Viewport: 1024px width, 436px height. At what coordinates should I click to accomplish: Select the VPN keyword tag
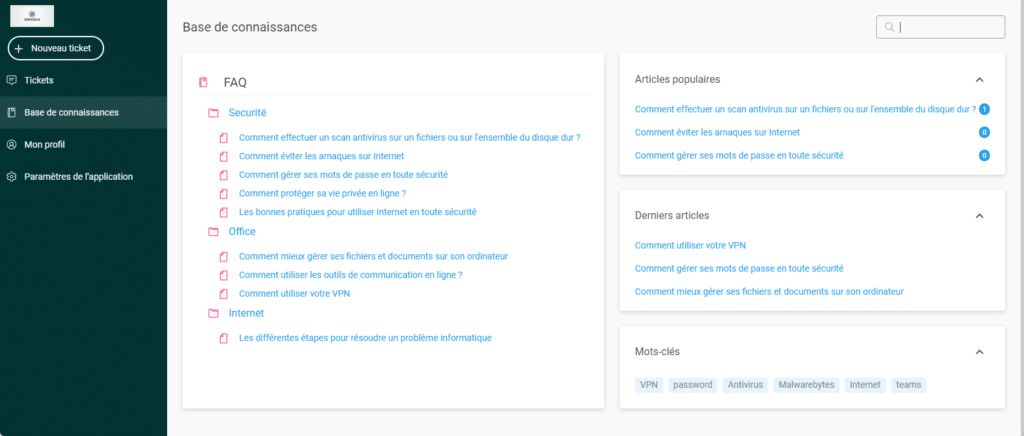[x=650, y=385]
